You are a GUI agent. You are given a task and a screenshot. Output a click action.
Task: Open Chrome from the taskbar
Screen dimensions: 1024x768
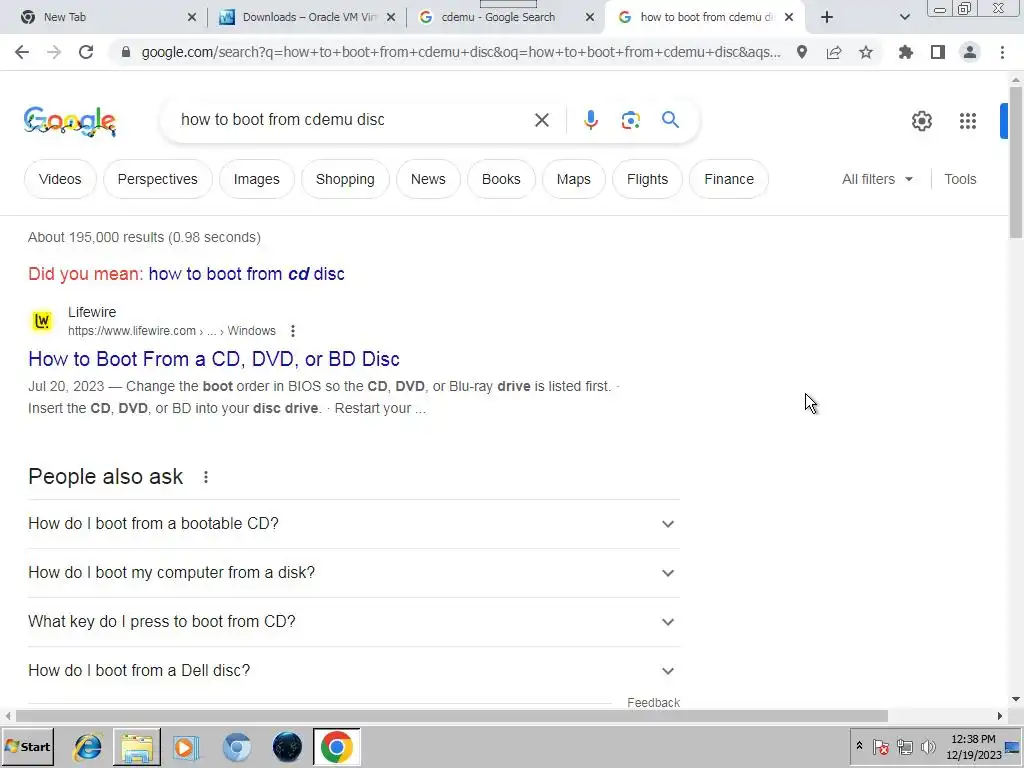(336, 747)
